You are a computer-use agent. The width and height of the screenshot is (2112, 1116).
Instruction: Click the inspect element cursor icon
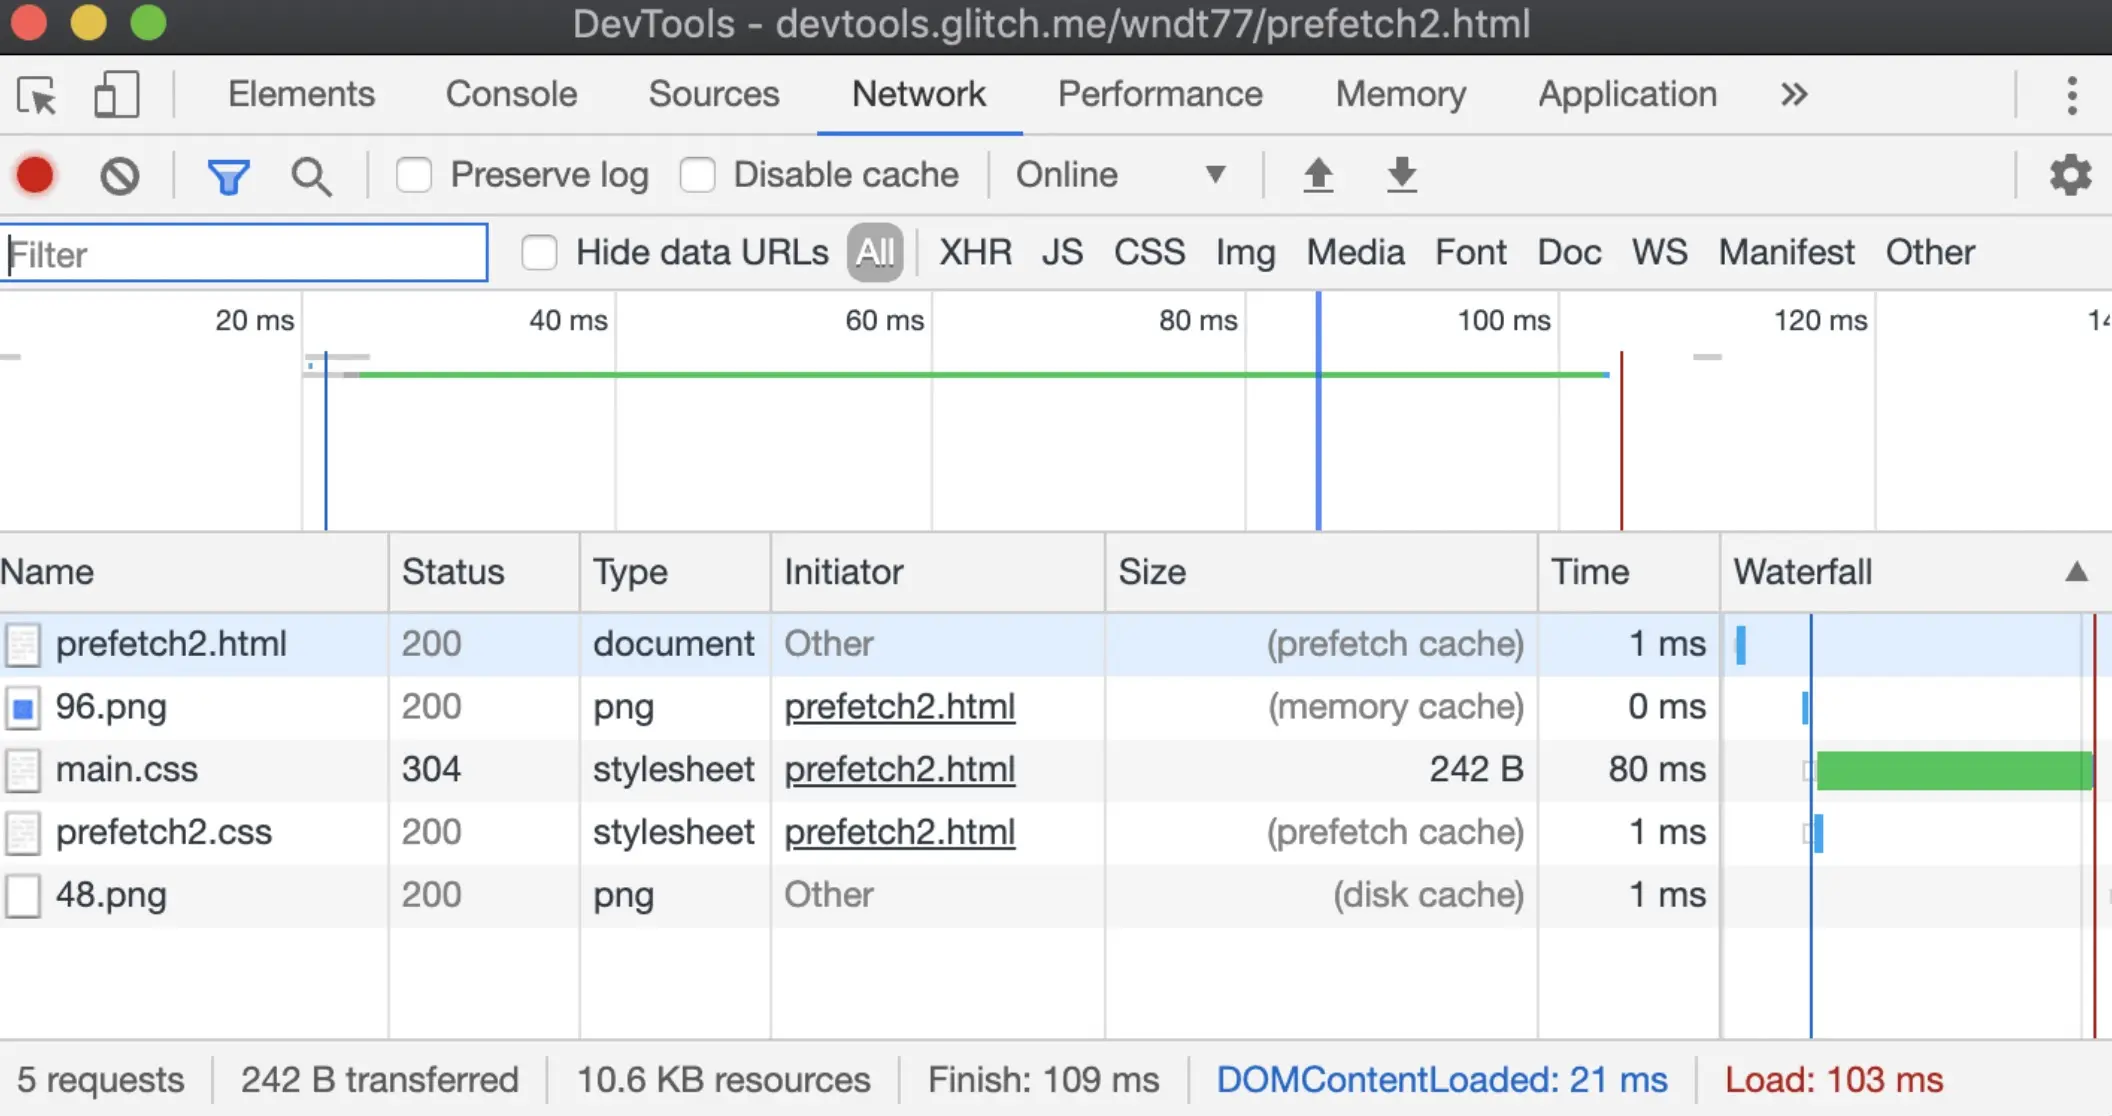[37, 96]
